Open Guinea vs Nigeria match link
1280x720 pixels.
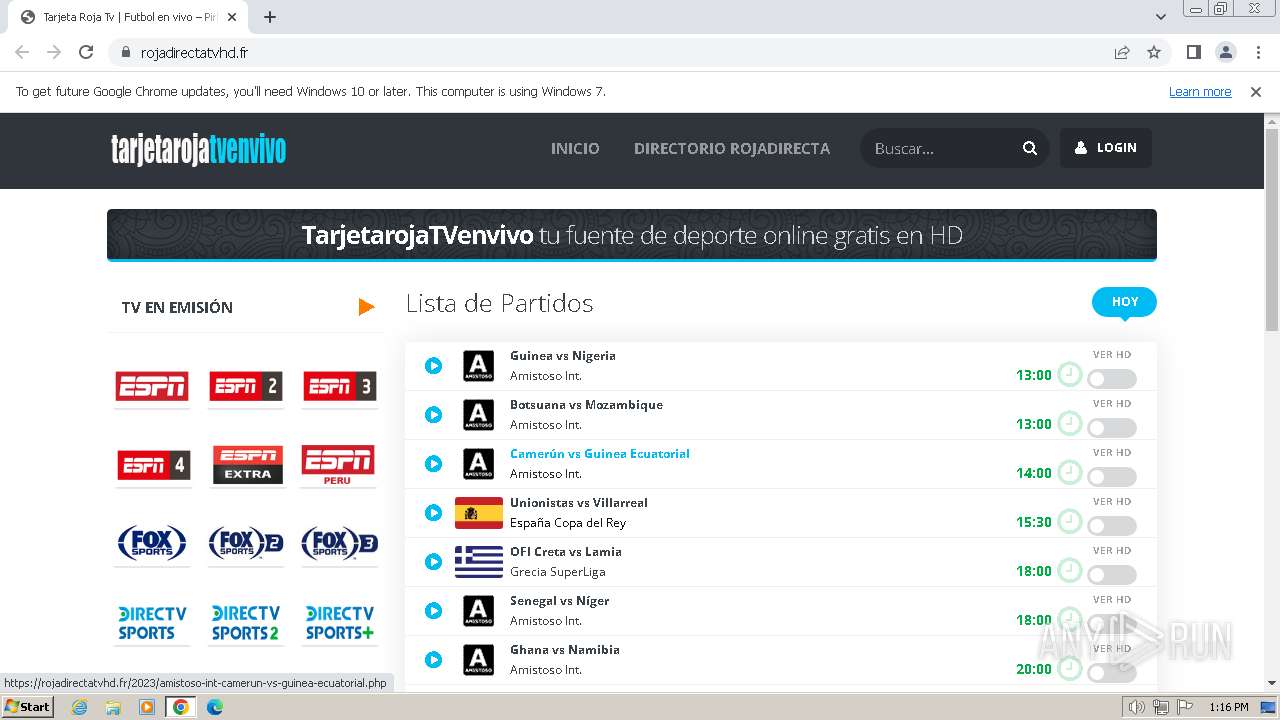(x=563, y=356)
